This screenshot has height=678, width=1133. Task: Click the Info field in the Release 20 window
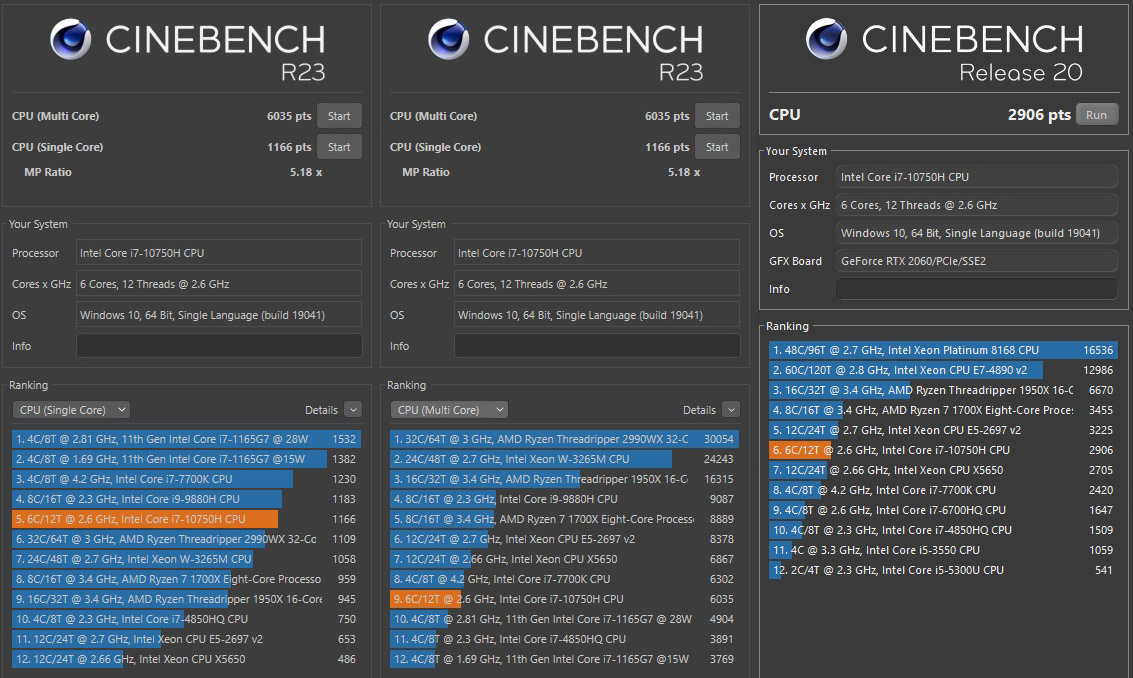pos(976,288)
